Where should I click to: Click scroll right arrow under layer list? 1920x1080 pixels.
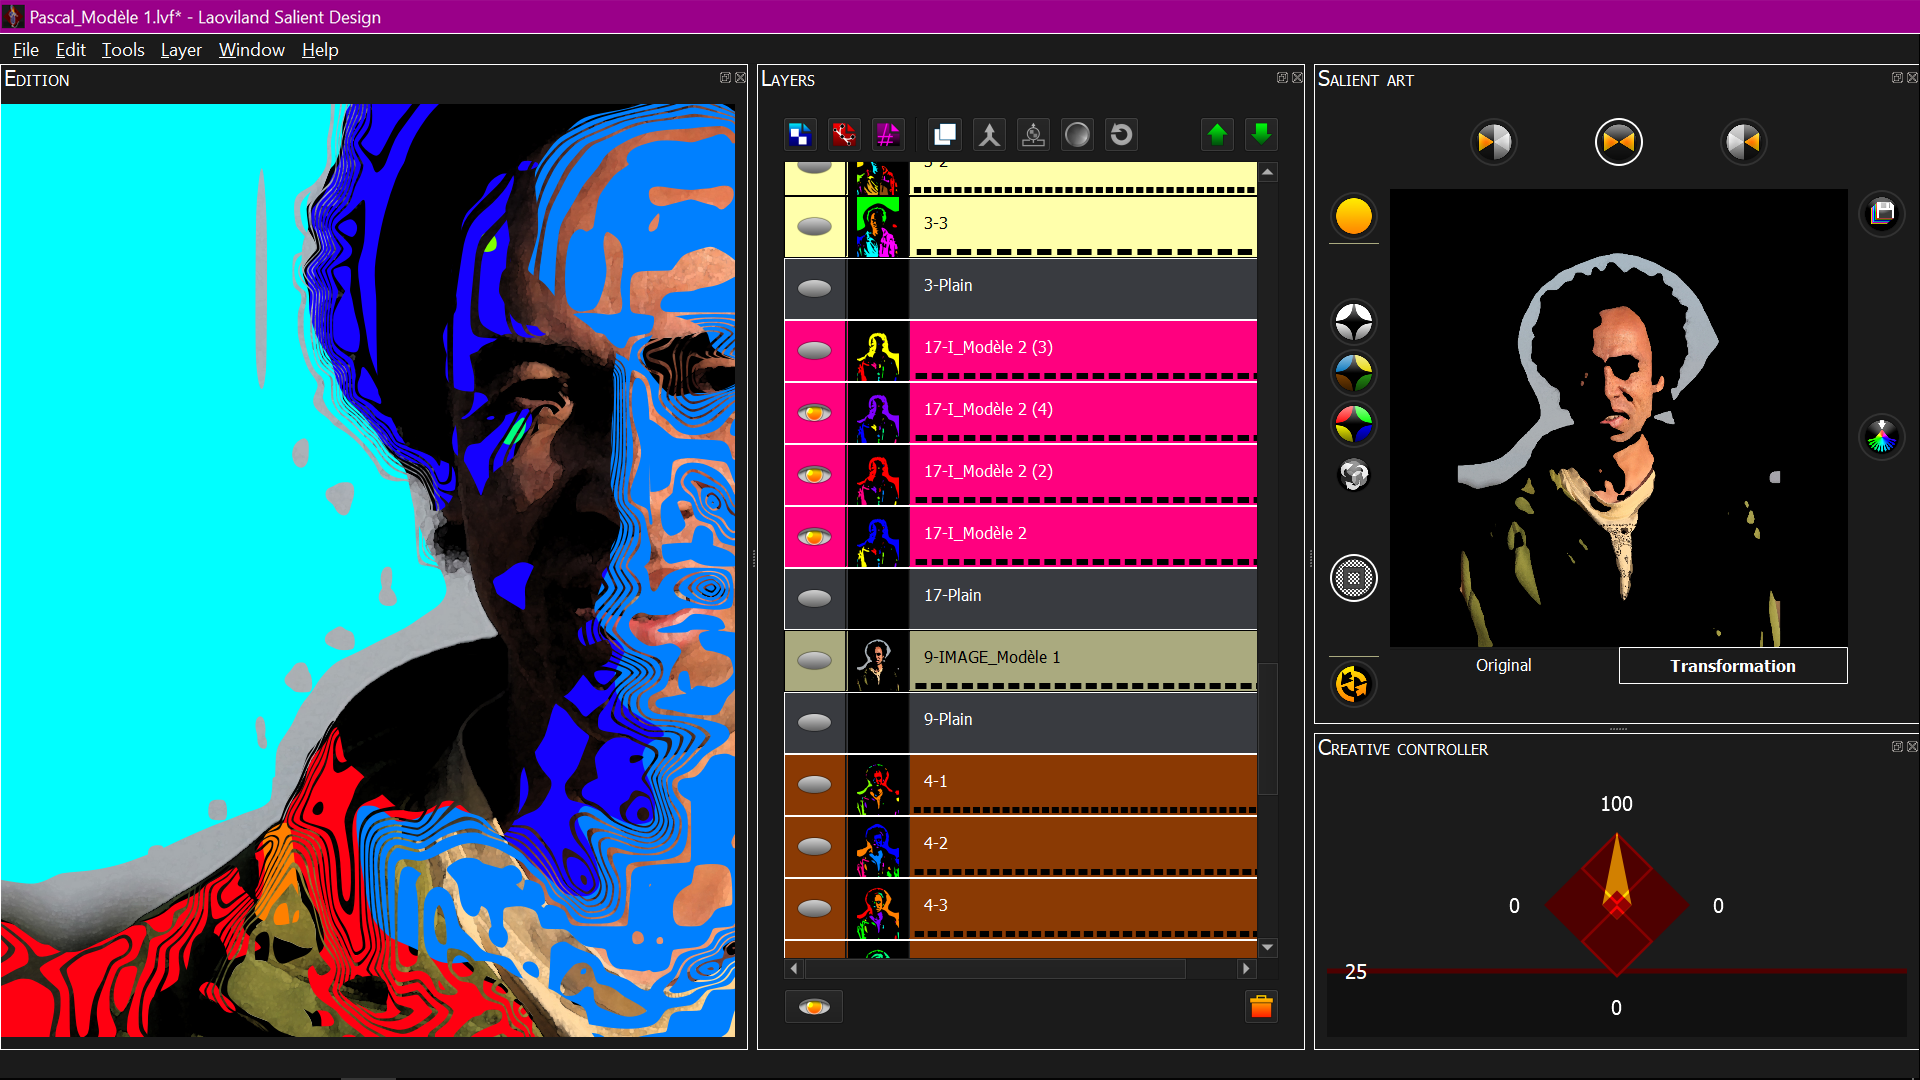(x=1246, y=968)
